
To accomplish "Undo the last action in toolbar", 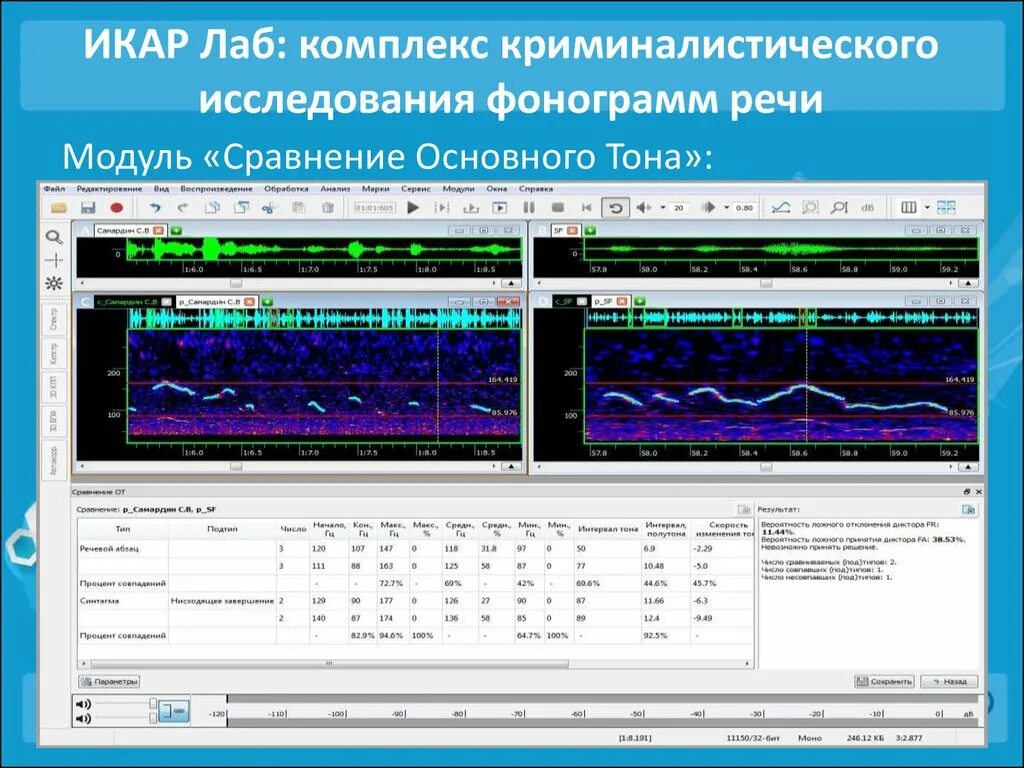I will coord(155,208).
